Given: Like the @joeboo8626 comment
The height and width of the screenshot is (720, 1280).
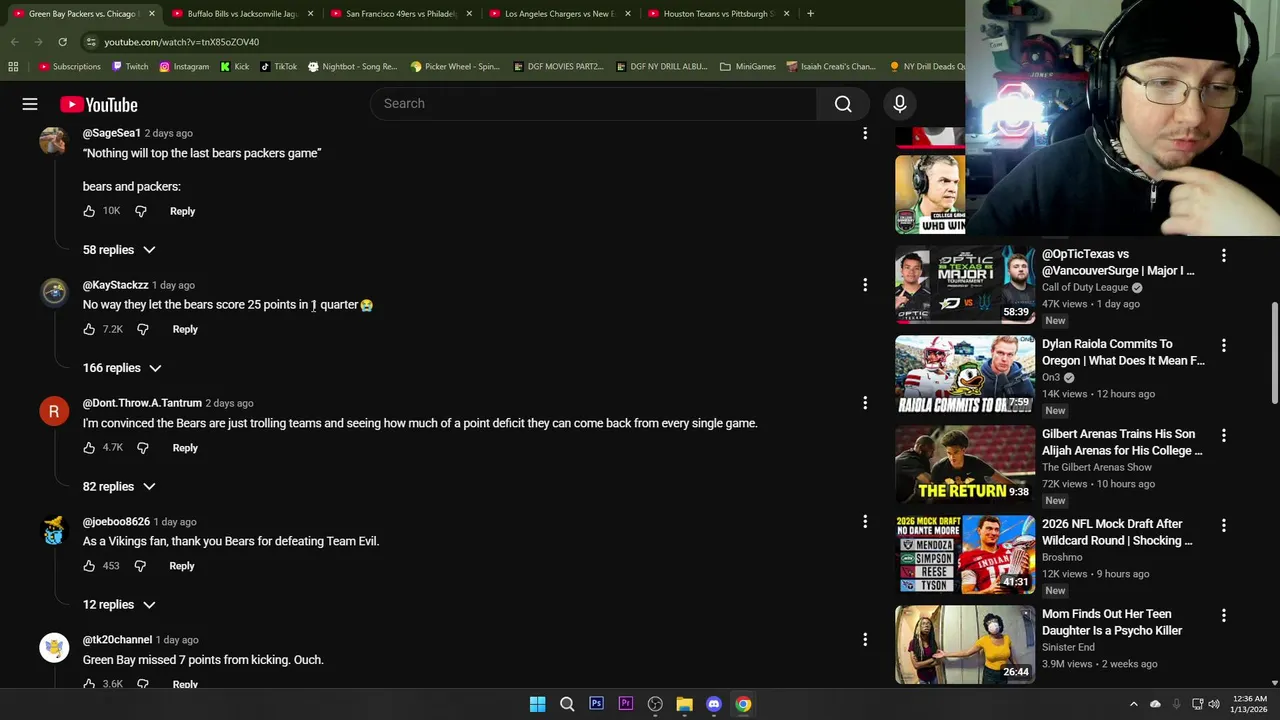Looking at the screenshot, I should [x=89, y=566].
